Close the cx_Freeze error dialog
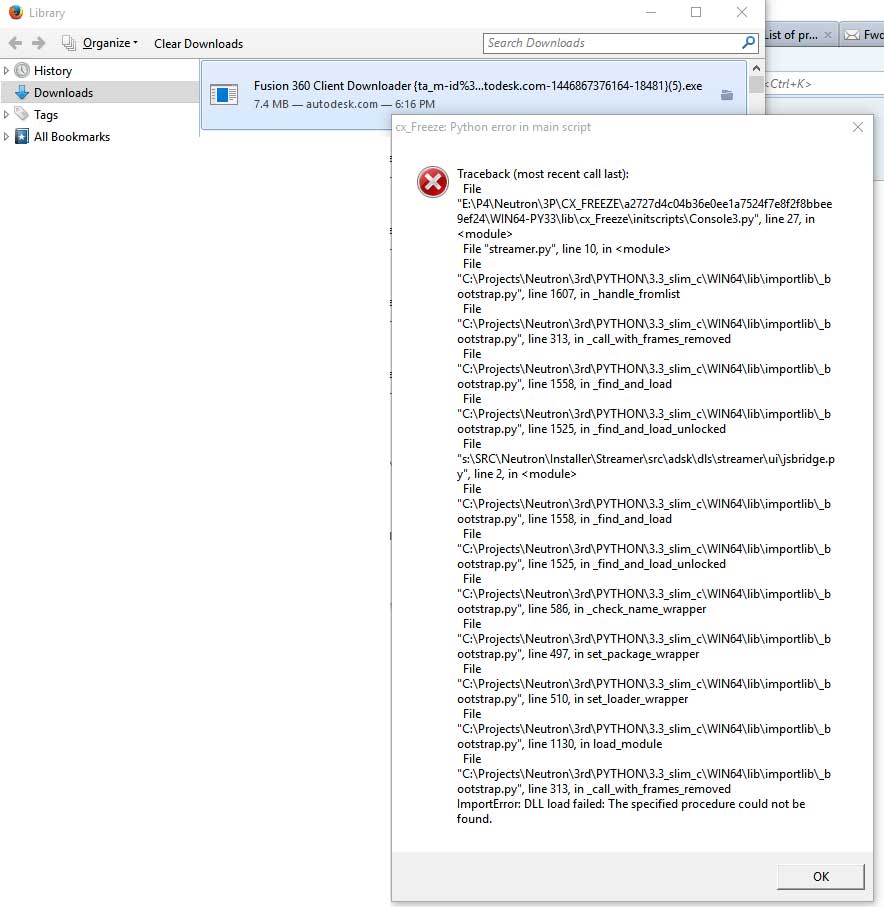Screen dimensions: 884x907 point(857,127)
